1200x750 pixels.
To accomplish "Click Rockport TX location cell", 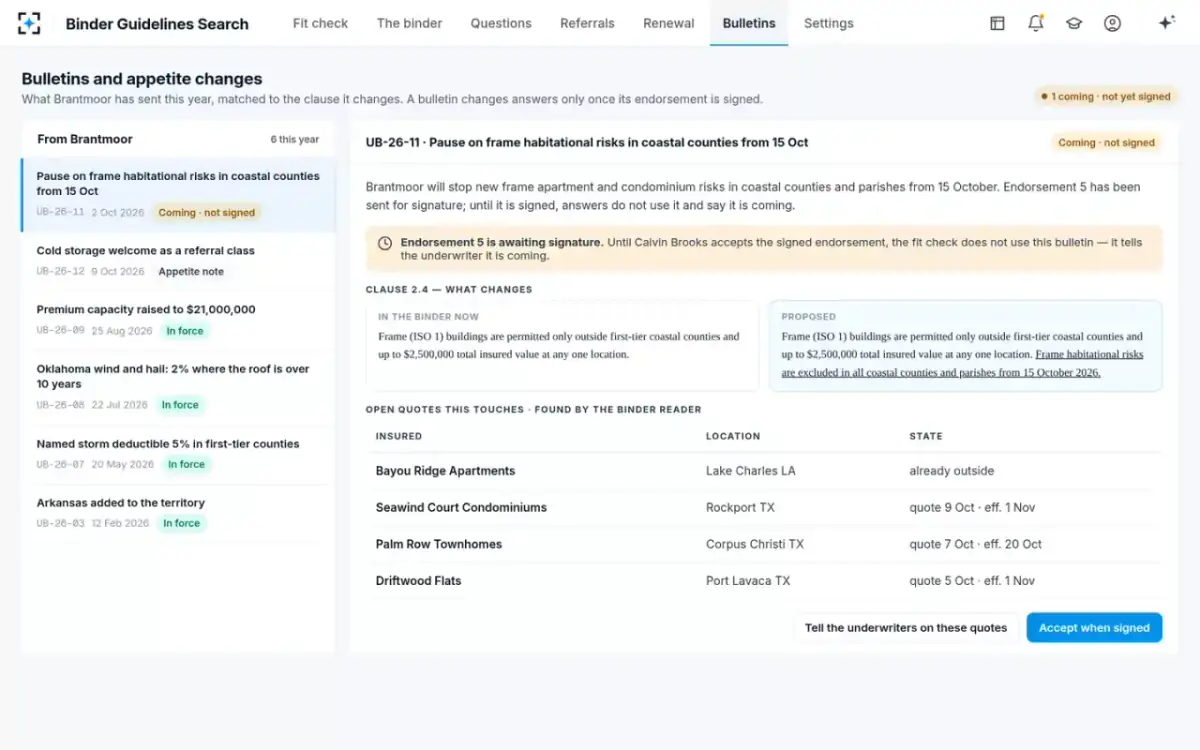I will pyautogui.click(x=740, y=507).
